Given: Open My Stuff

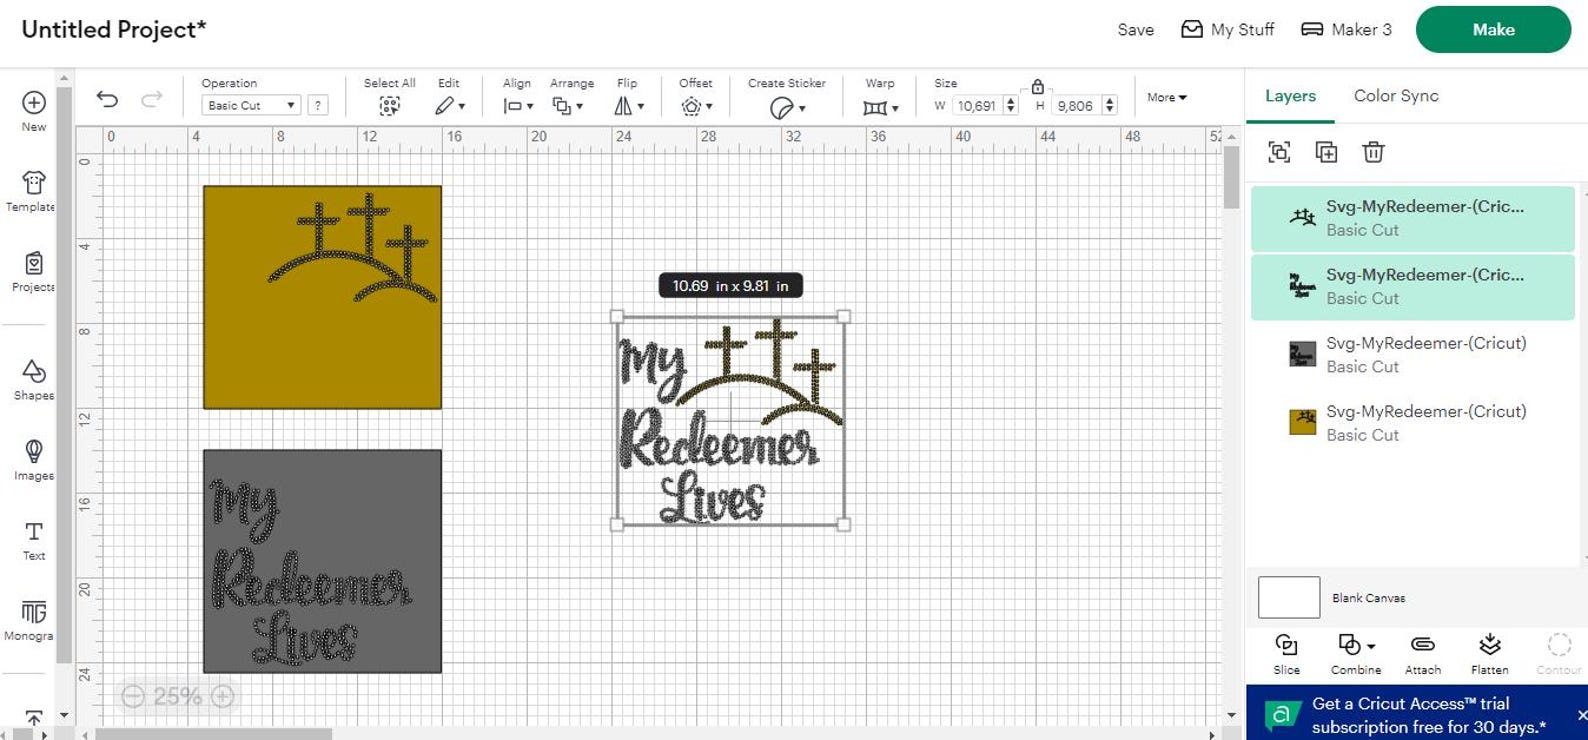Looking at the screenshot, I should (x=1227, y=30).
